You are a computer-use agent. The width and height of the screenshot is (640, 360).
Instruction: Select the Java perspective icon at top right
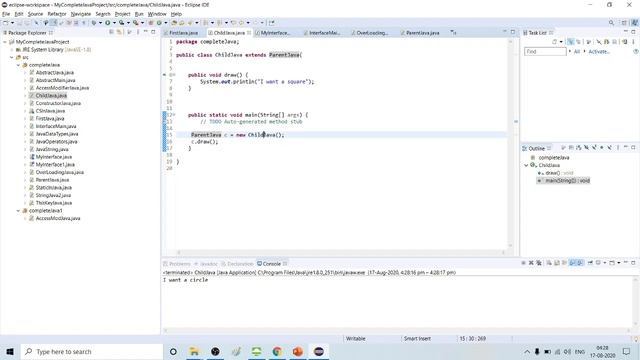tap(635, 23)
